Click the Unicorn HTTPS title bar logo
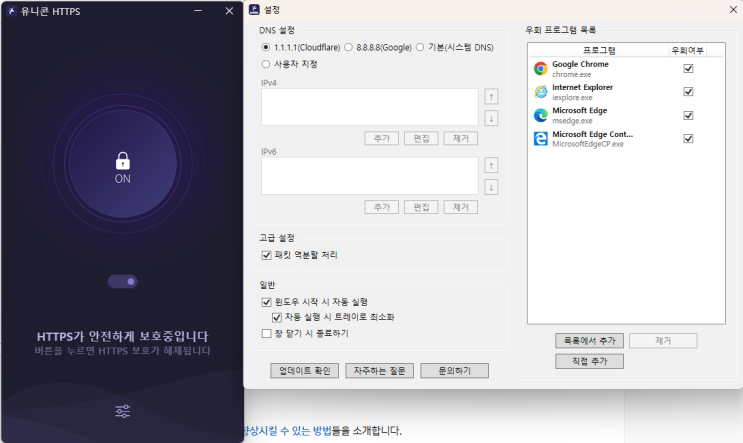 click(x=11, y=11)
